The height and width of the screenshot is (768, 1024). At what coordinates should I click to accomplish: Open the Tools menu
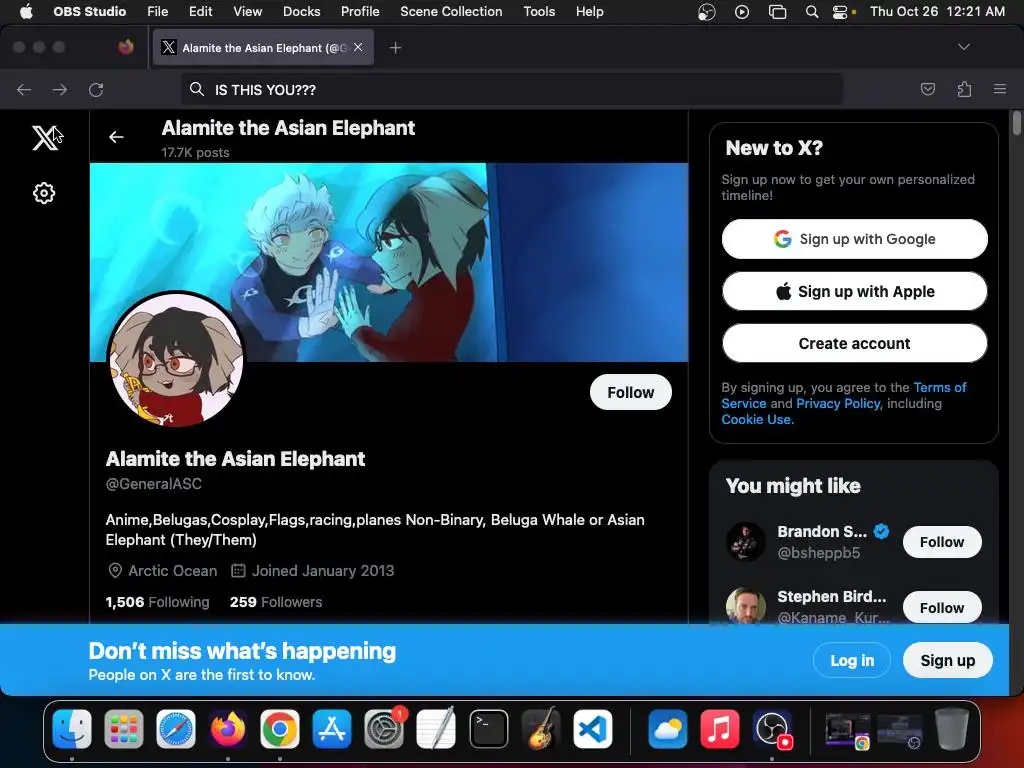pyautogui.click(x=539, y=12)
